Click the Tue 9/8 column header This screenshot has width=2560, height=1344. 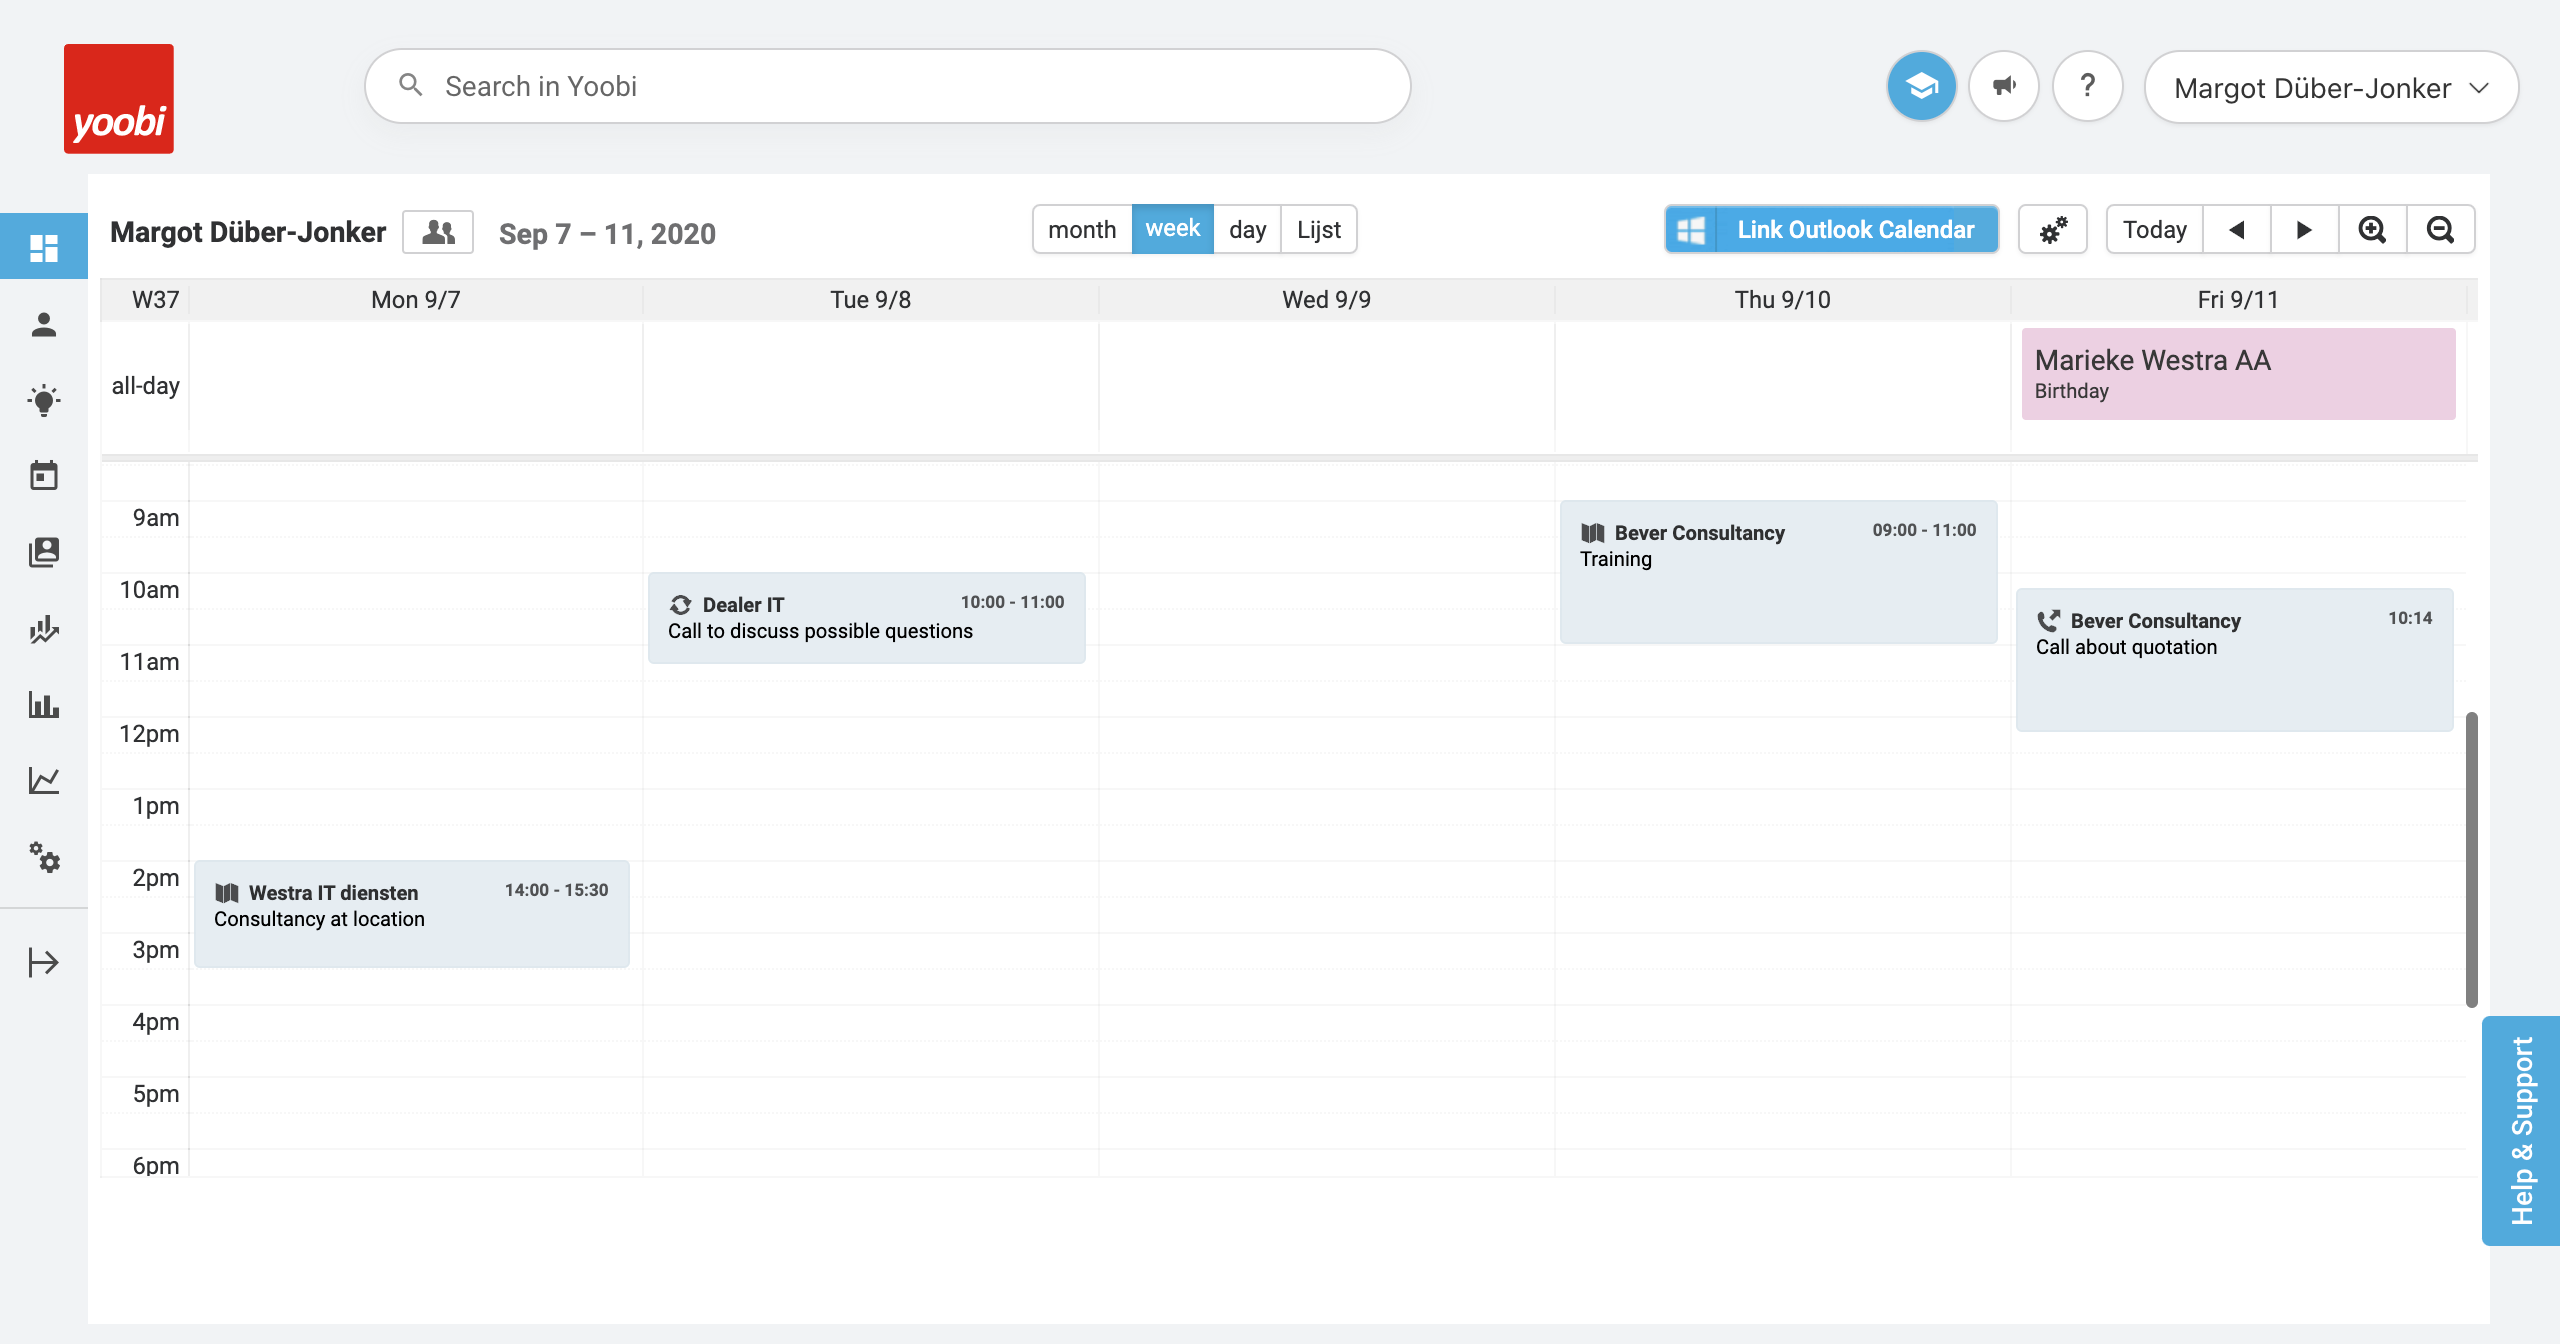tap(871, 300)
